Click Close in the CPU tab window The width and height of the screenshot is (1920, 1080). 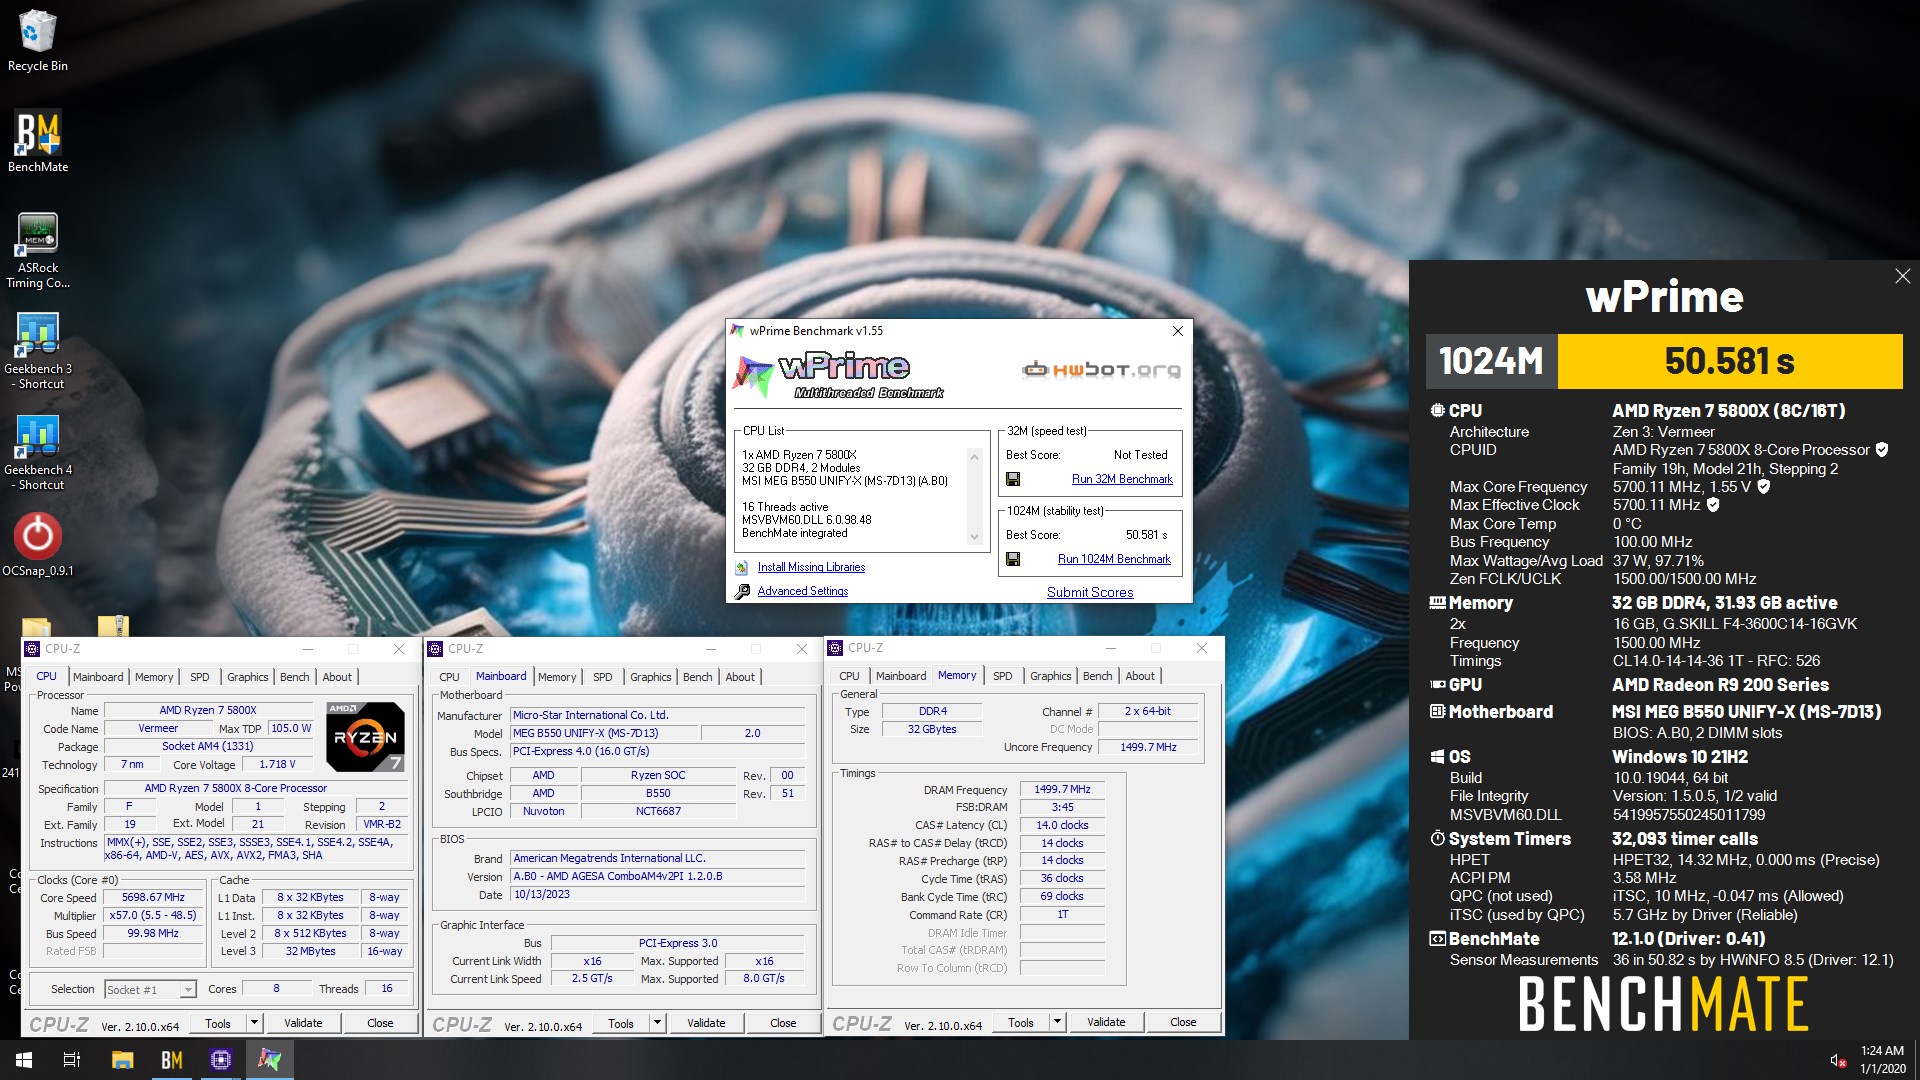(x=380, y=1023)
